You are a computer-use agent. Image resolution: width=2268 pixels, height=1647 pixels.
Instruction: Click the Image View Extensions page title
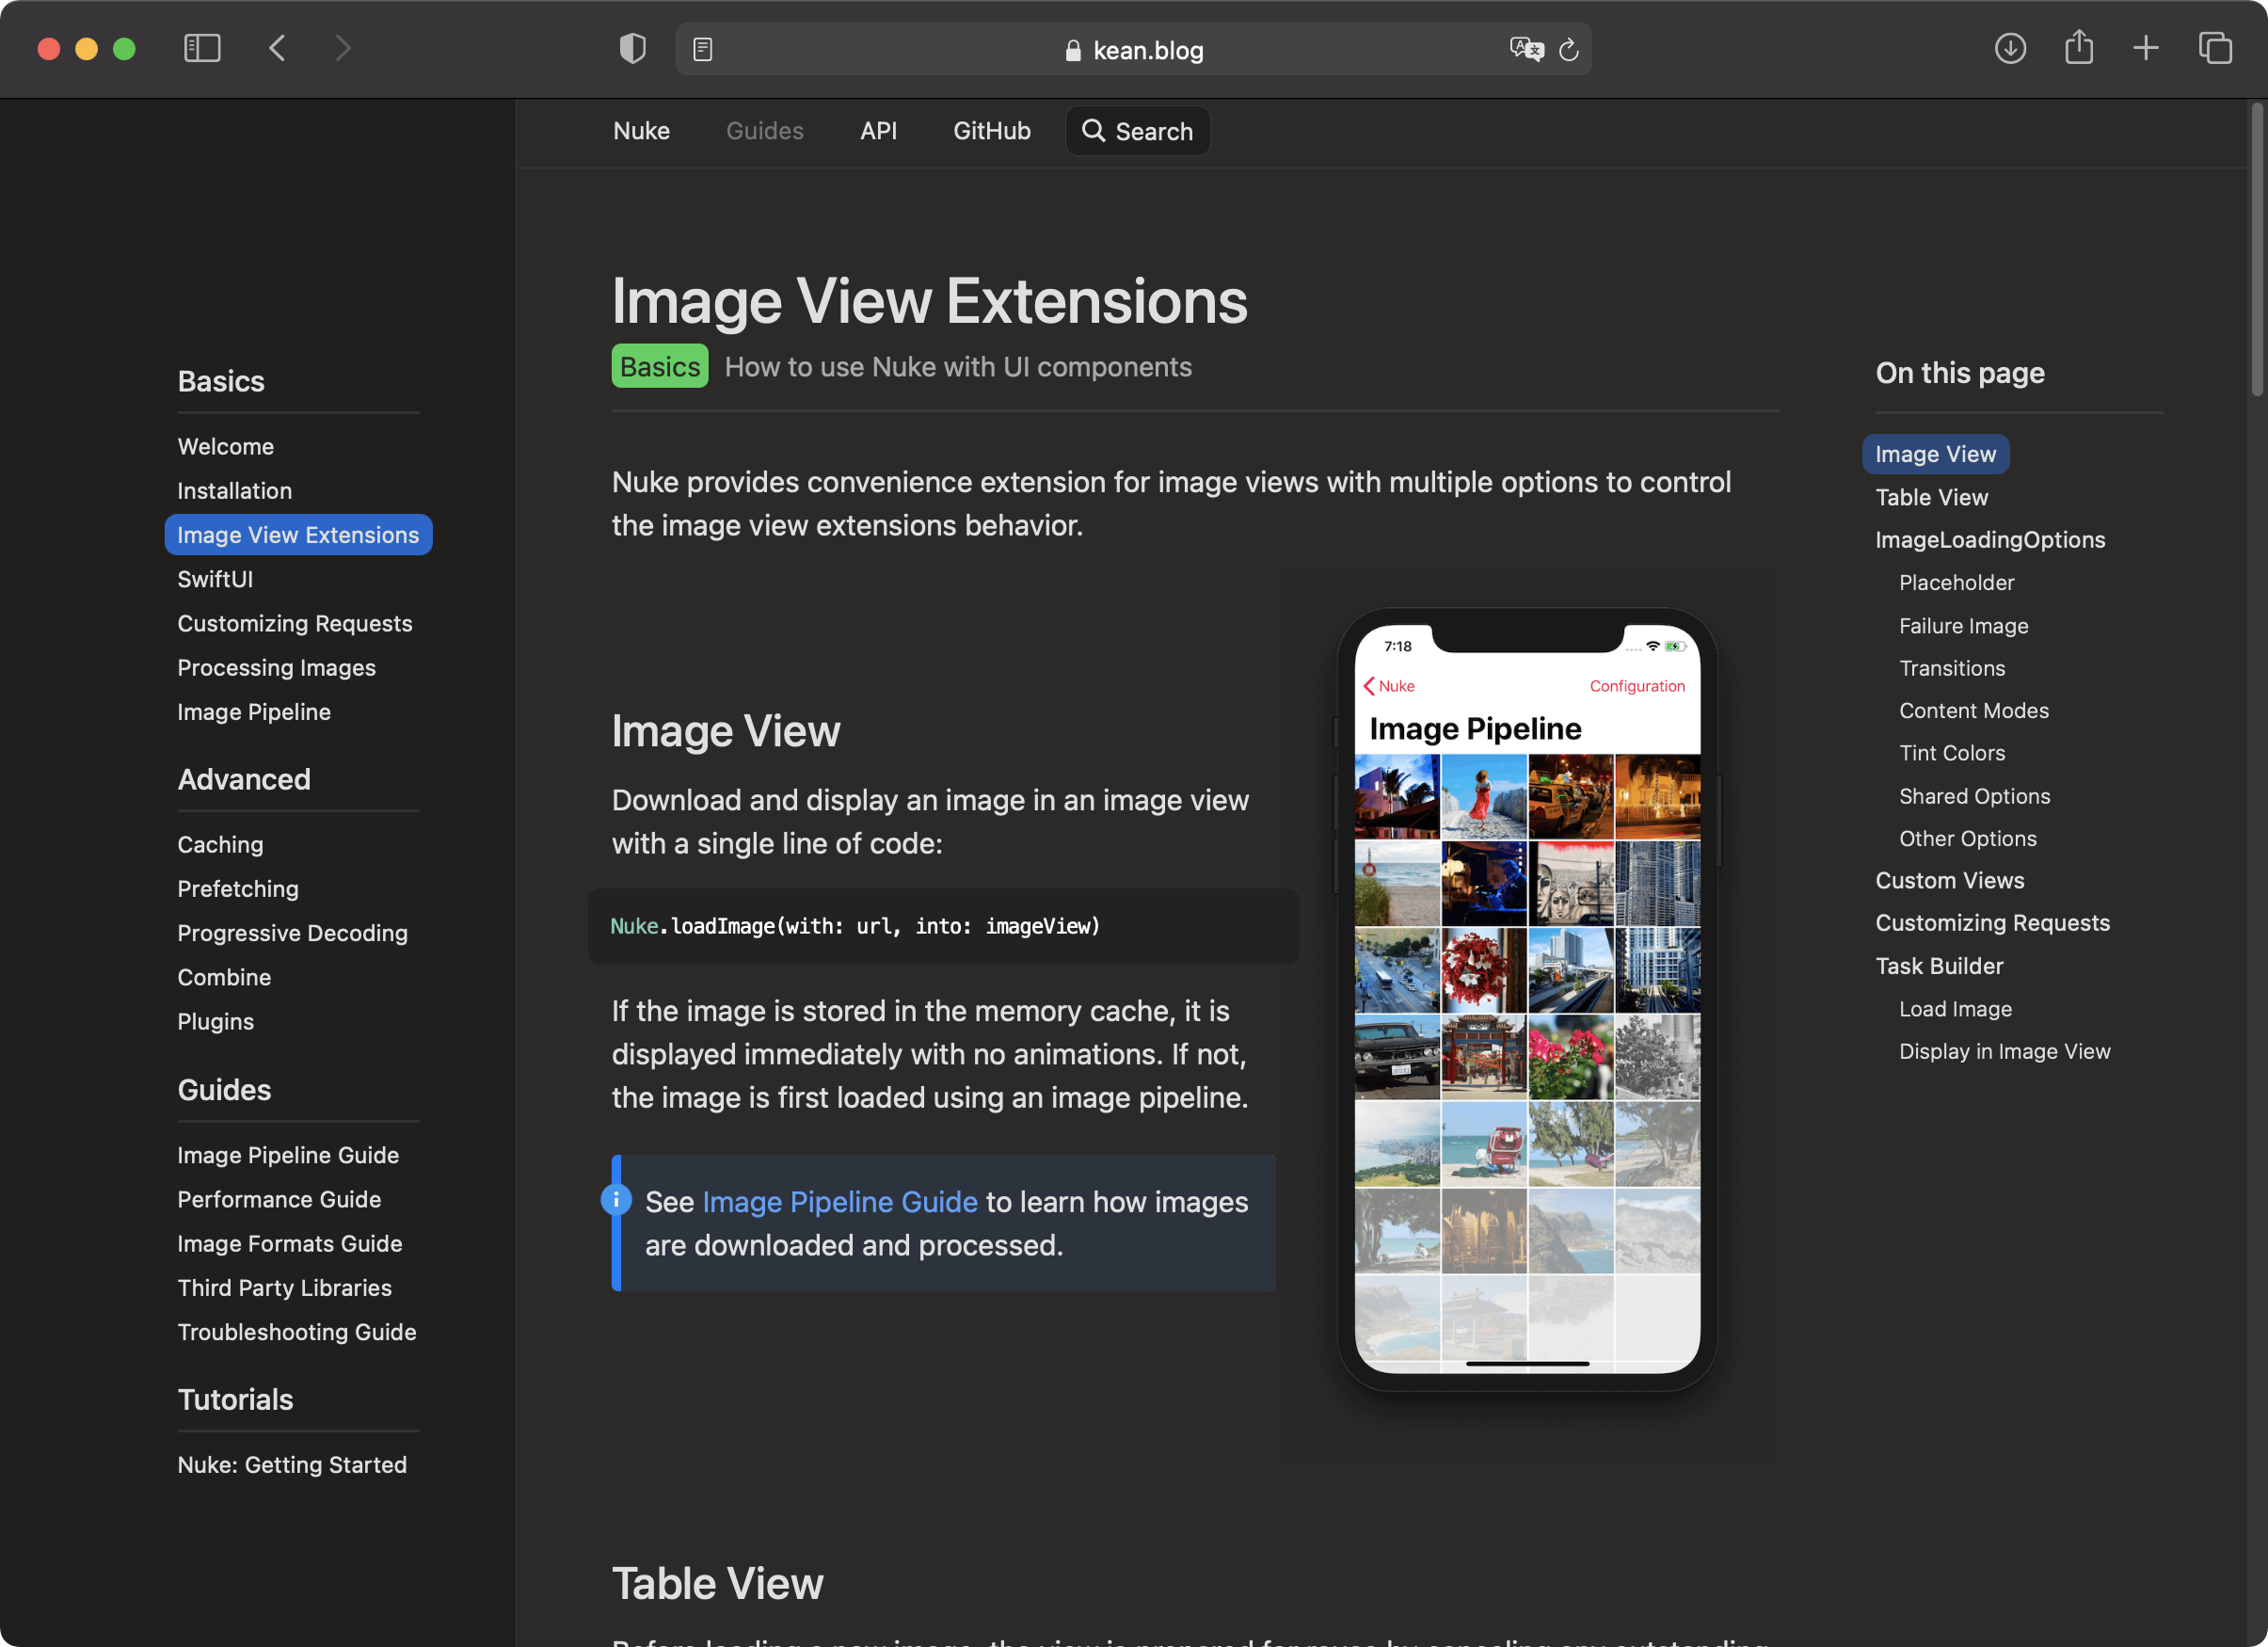(x=929, y=301)
